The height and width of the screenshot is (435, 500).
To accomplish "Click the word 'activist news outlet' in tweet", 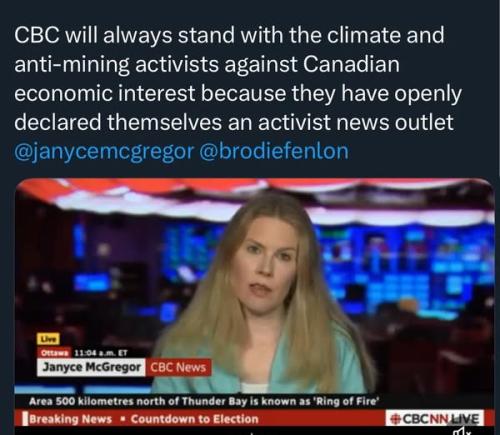I will [x=355, y=122].
